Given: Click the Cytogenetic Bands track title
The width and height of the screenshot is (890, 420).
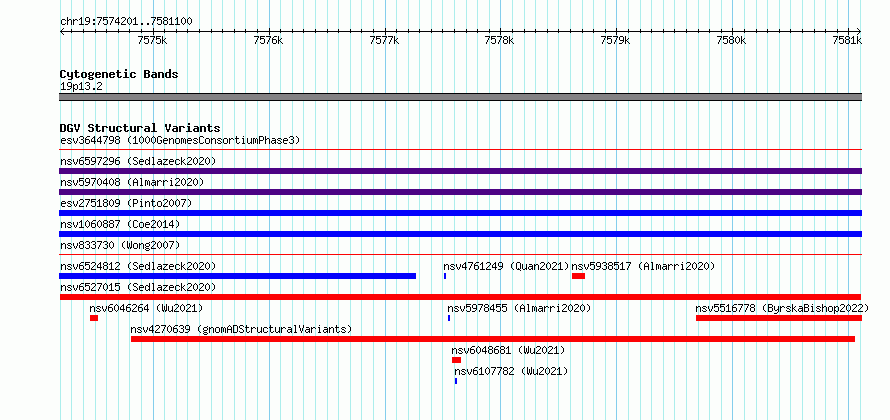Looking at the screenshot, I should click(119, 74).
